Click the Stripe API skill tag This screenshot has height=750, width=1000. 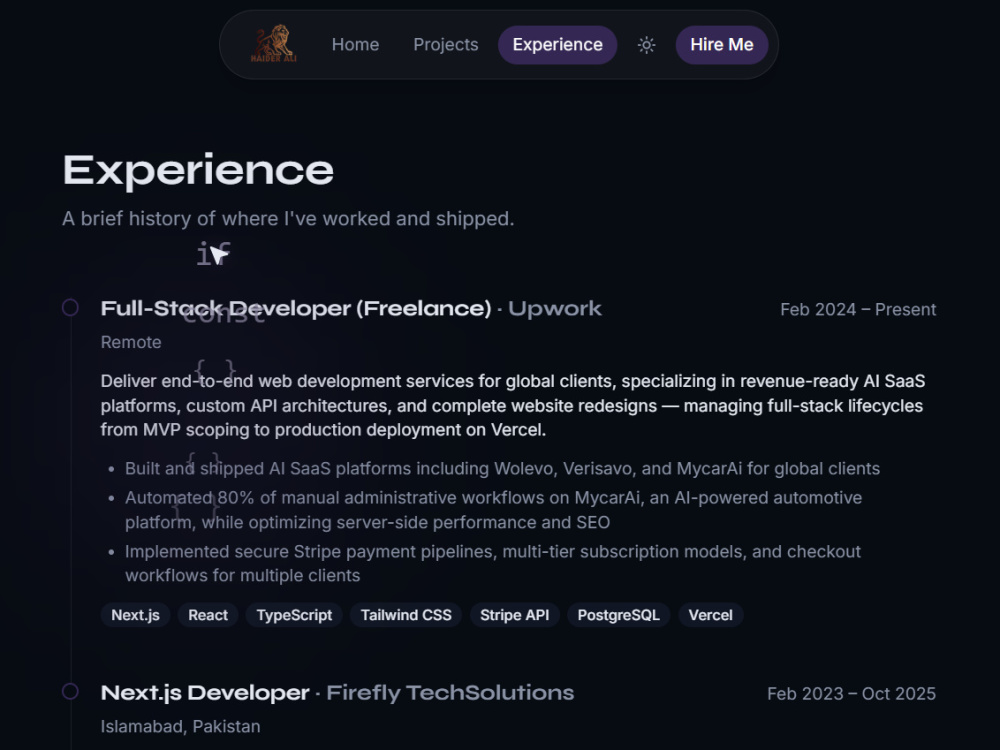point(514,615)
